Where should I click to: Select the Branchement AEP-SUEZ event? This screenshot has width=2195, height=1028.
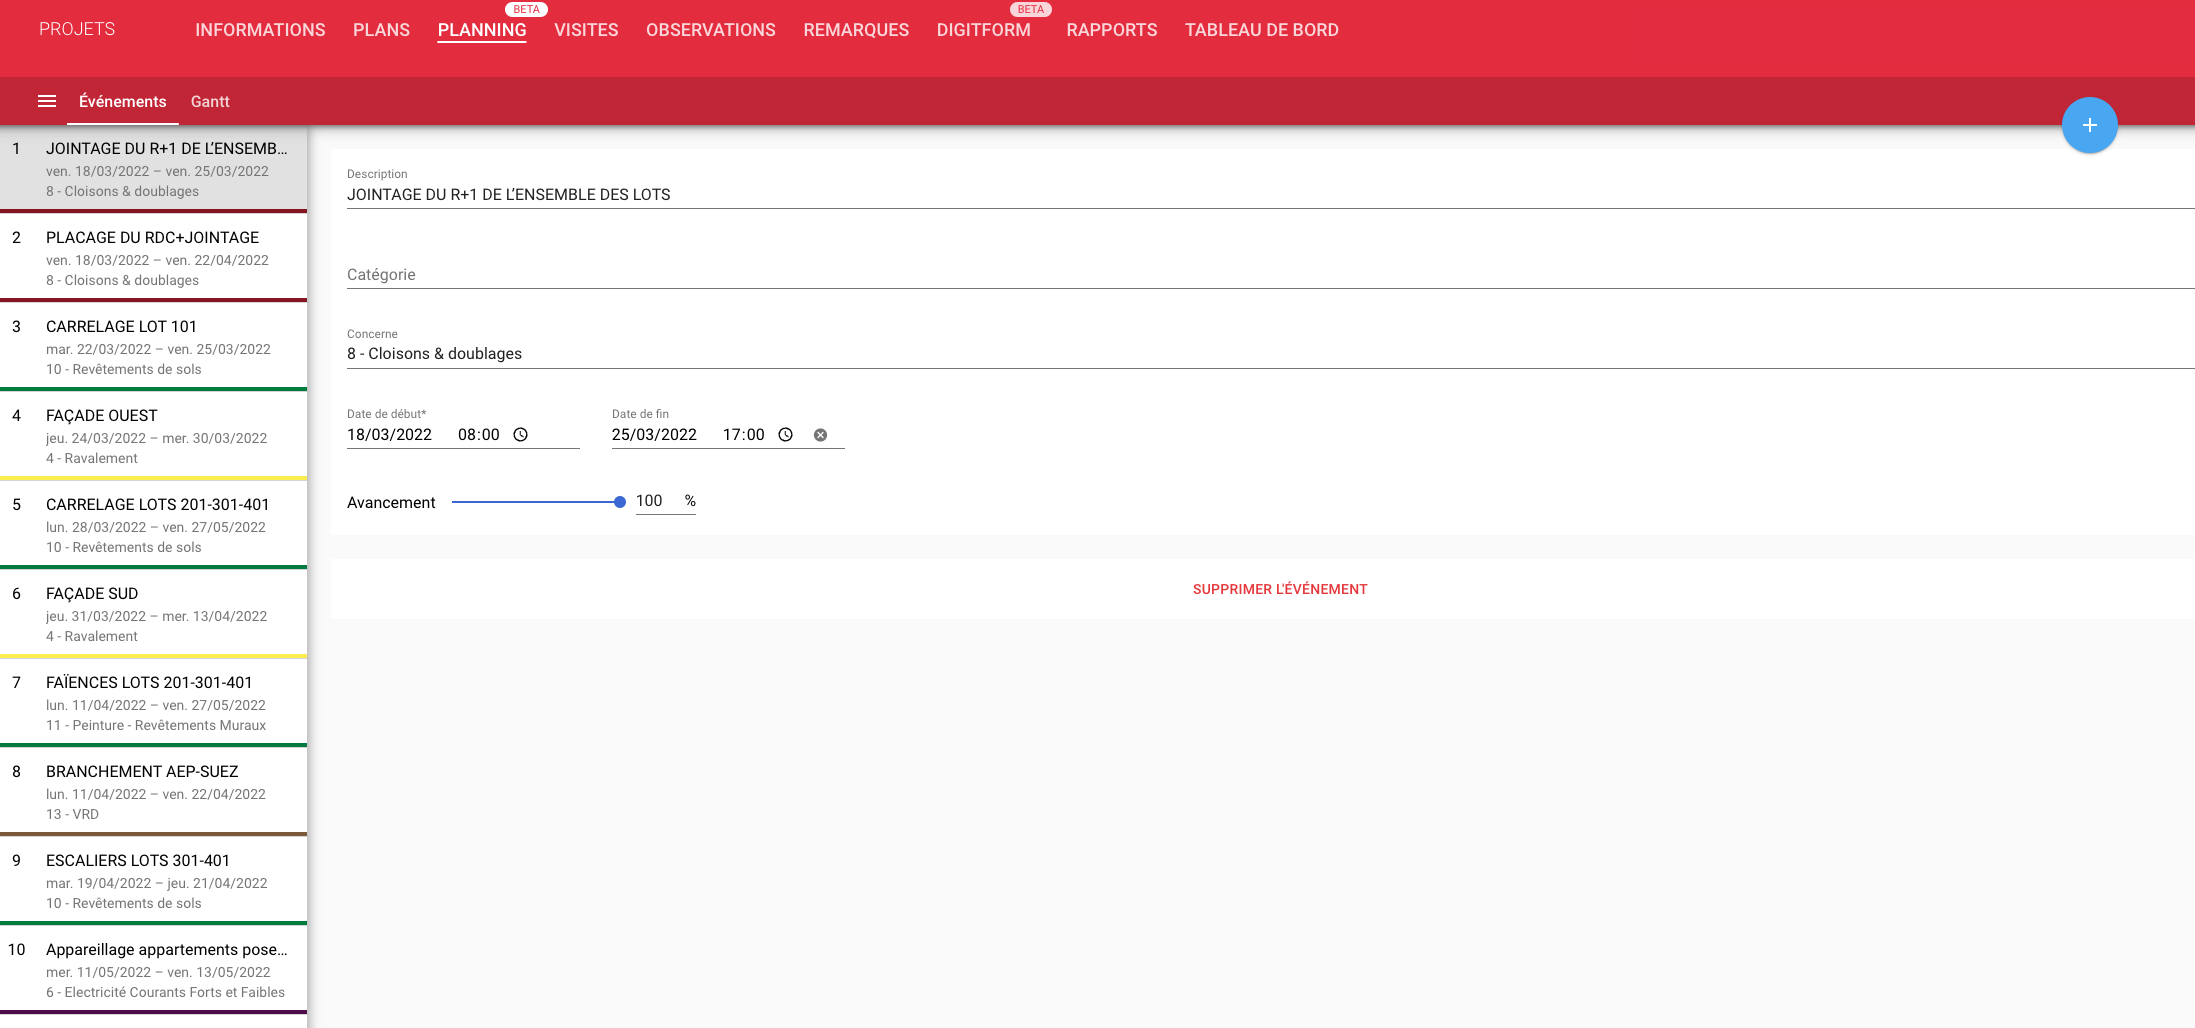click(154, 792)
